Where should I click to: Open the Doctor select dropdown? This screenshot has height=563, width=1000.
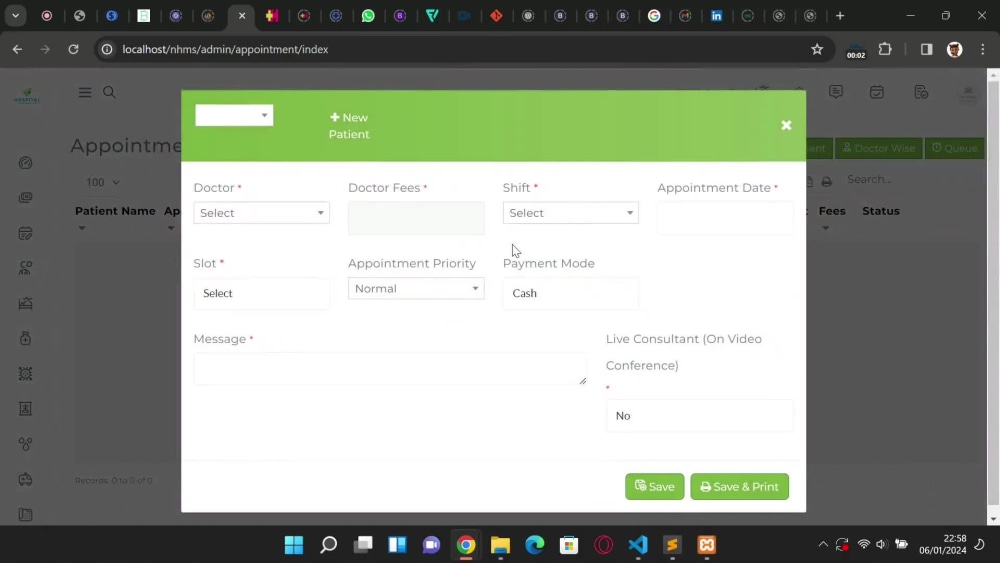click(x=261, y=213)
